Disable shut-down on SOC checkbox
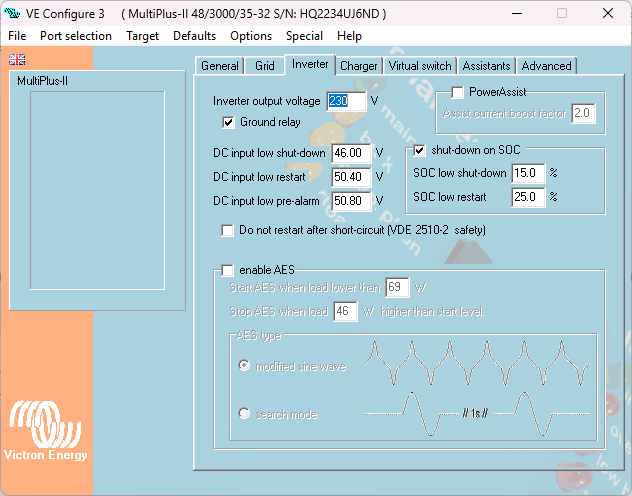632x496 pixels. tap(419, 151)
